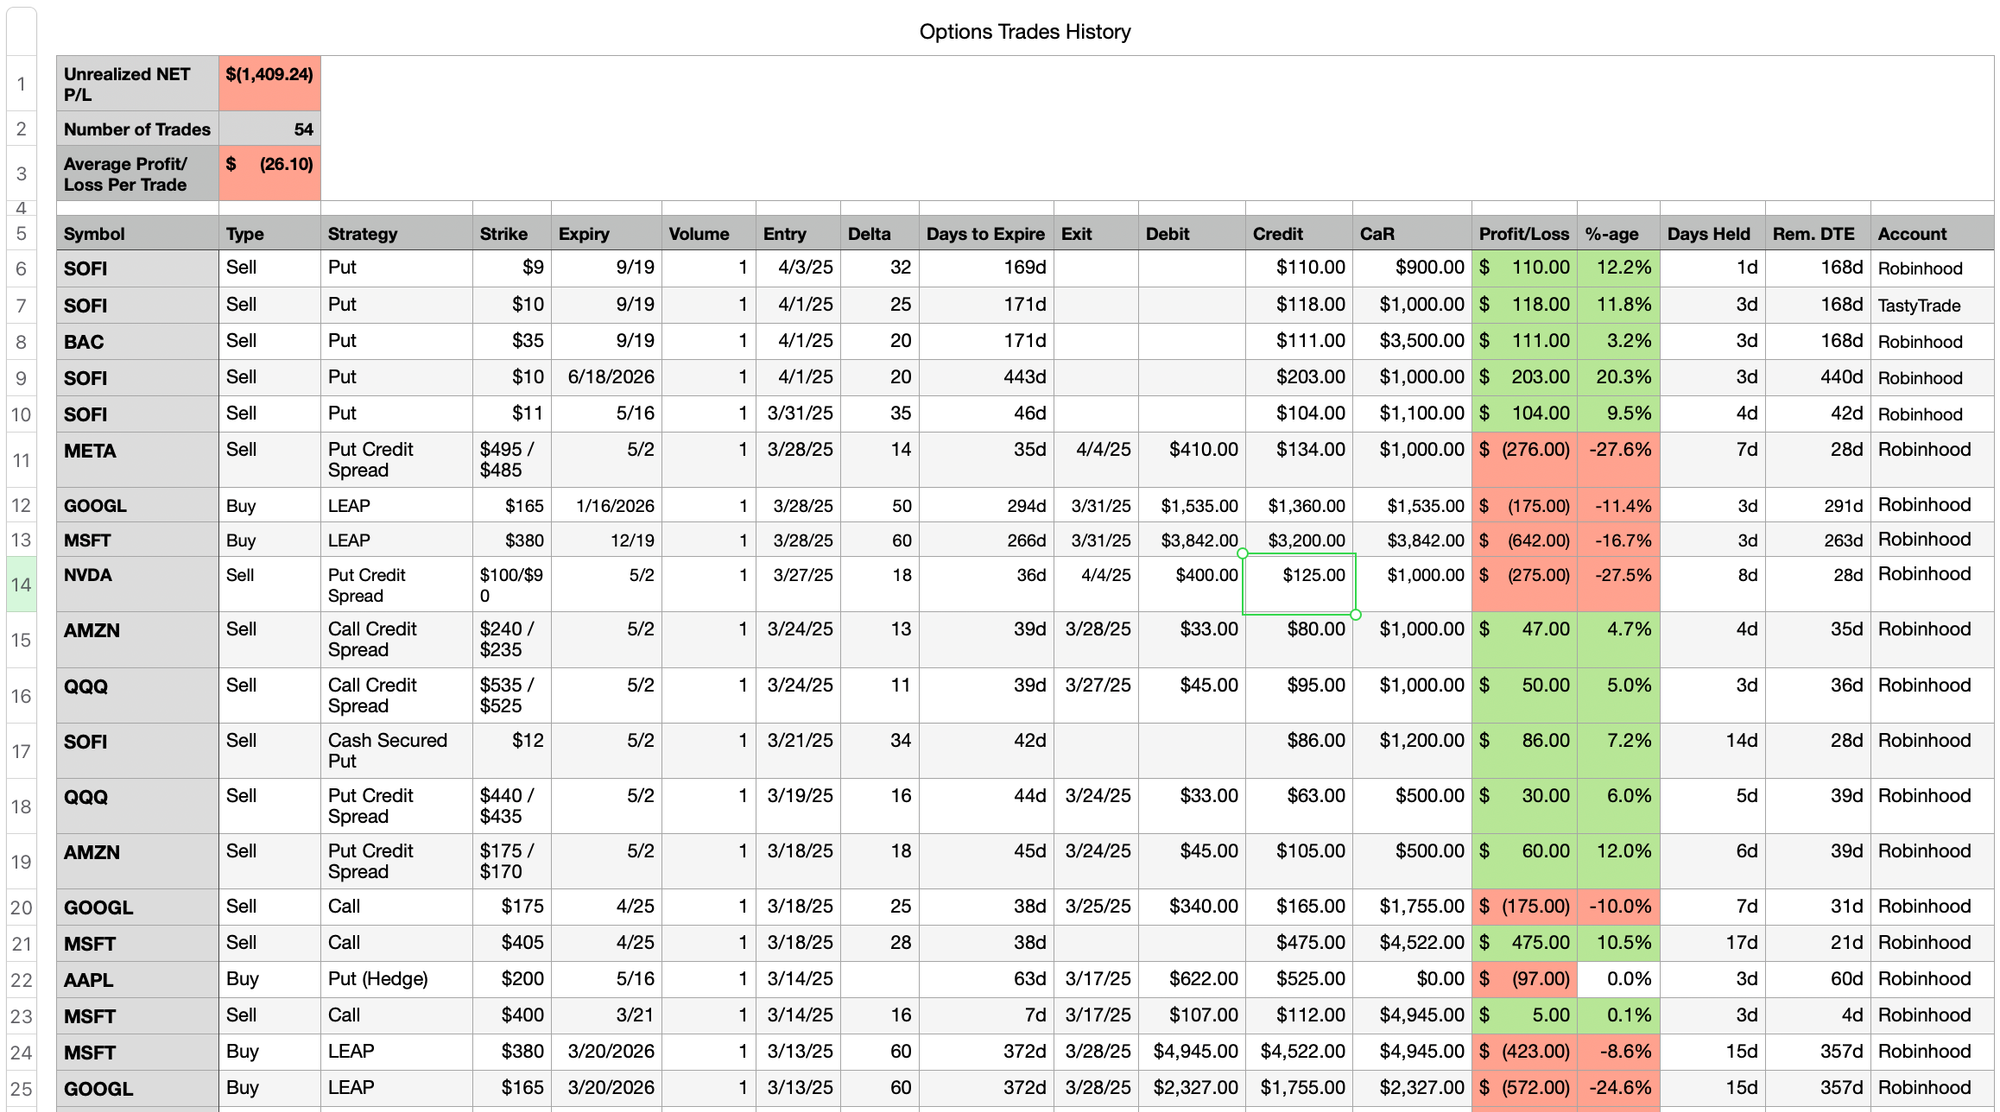Select the Days to Expire column header
The height and width of the screenshot is (1112, 2000).
point(985,234)
